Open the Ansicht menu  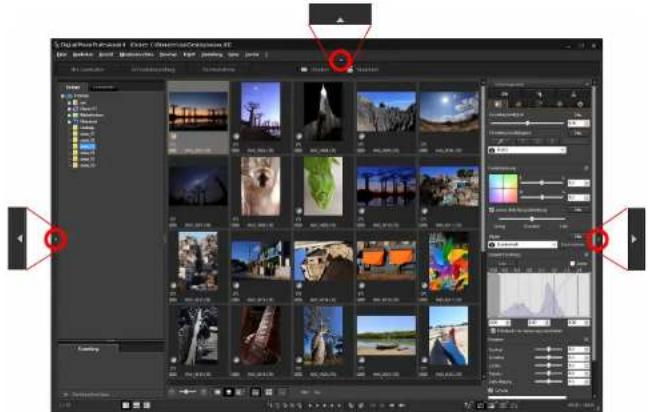(x=106, y=55)
